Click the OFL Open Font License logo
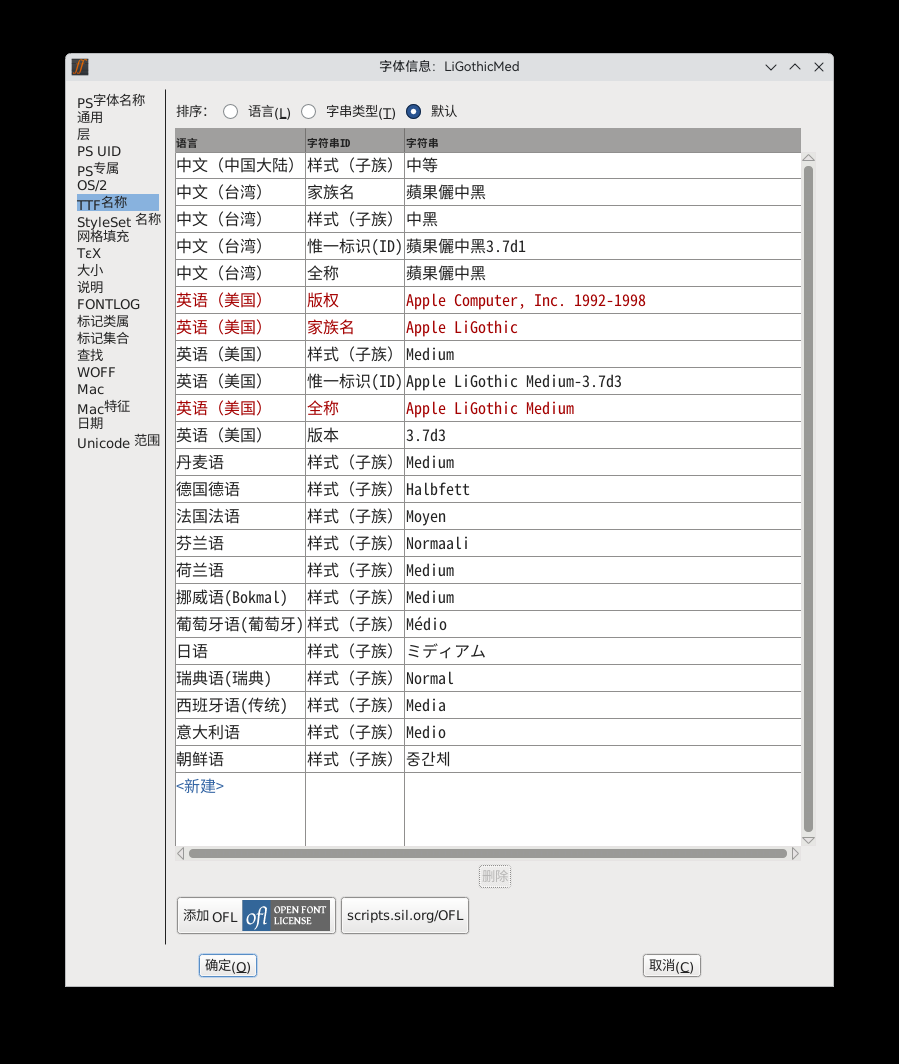 286,915
